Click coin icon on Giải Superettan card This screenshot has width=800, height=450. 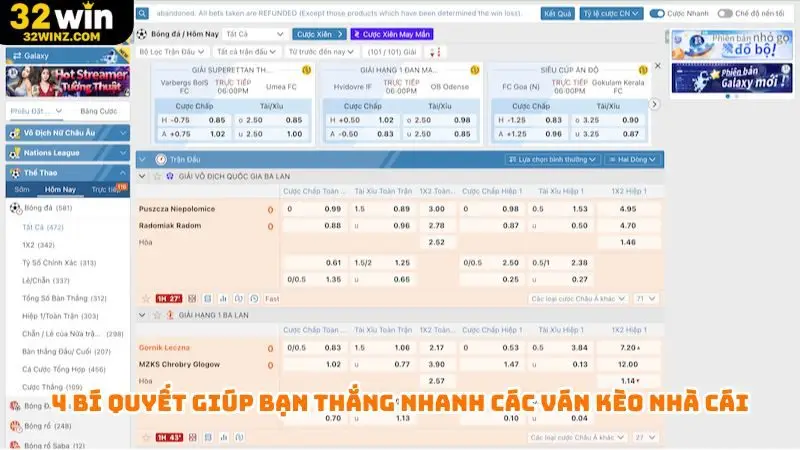pos(306,70)
